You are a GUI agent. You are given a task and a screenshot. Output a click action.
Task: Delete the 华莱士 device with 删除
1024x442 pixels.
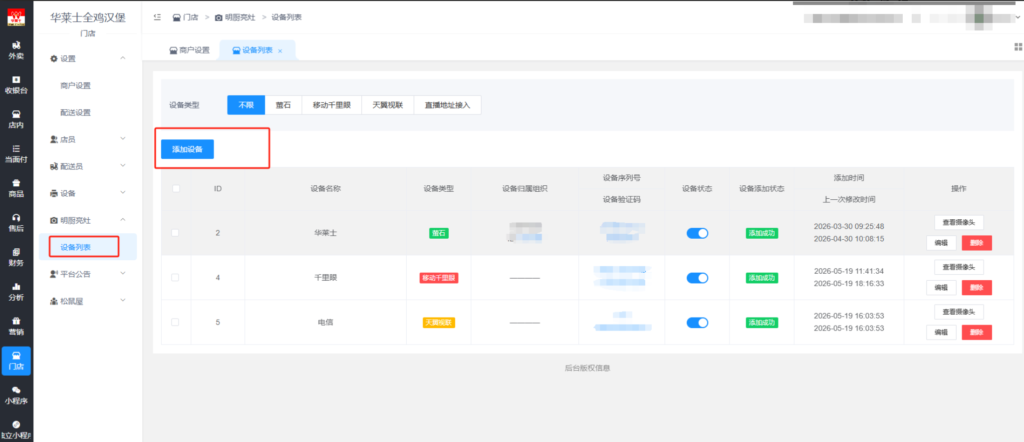976,244
